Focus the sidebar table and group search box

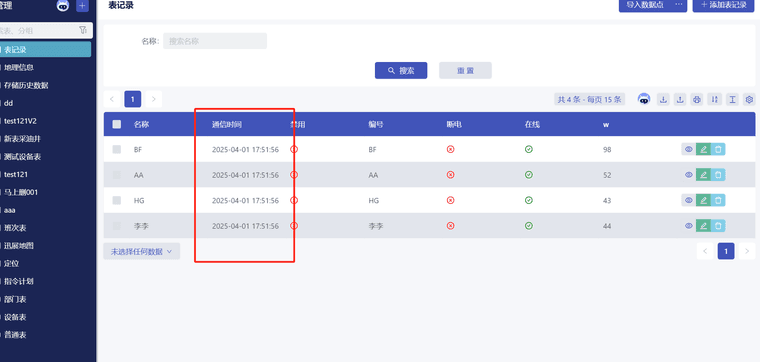pos(45,31)
